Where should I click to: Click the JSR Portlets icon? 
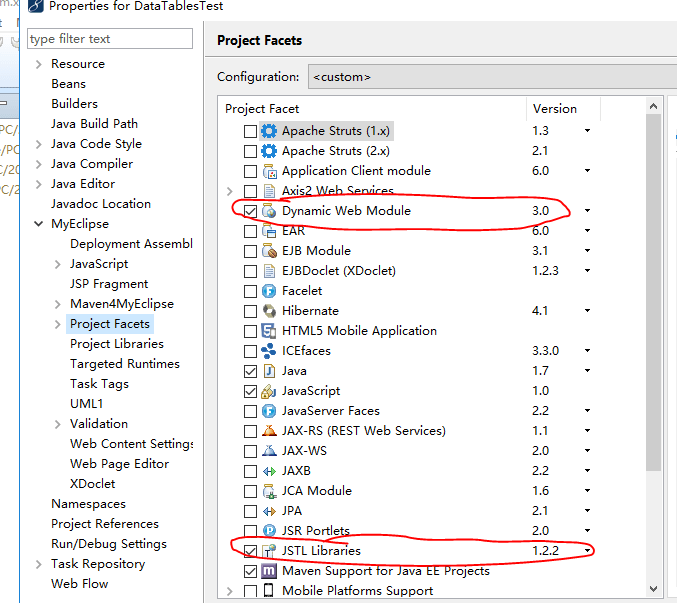269,531
